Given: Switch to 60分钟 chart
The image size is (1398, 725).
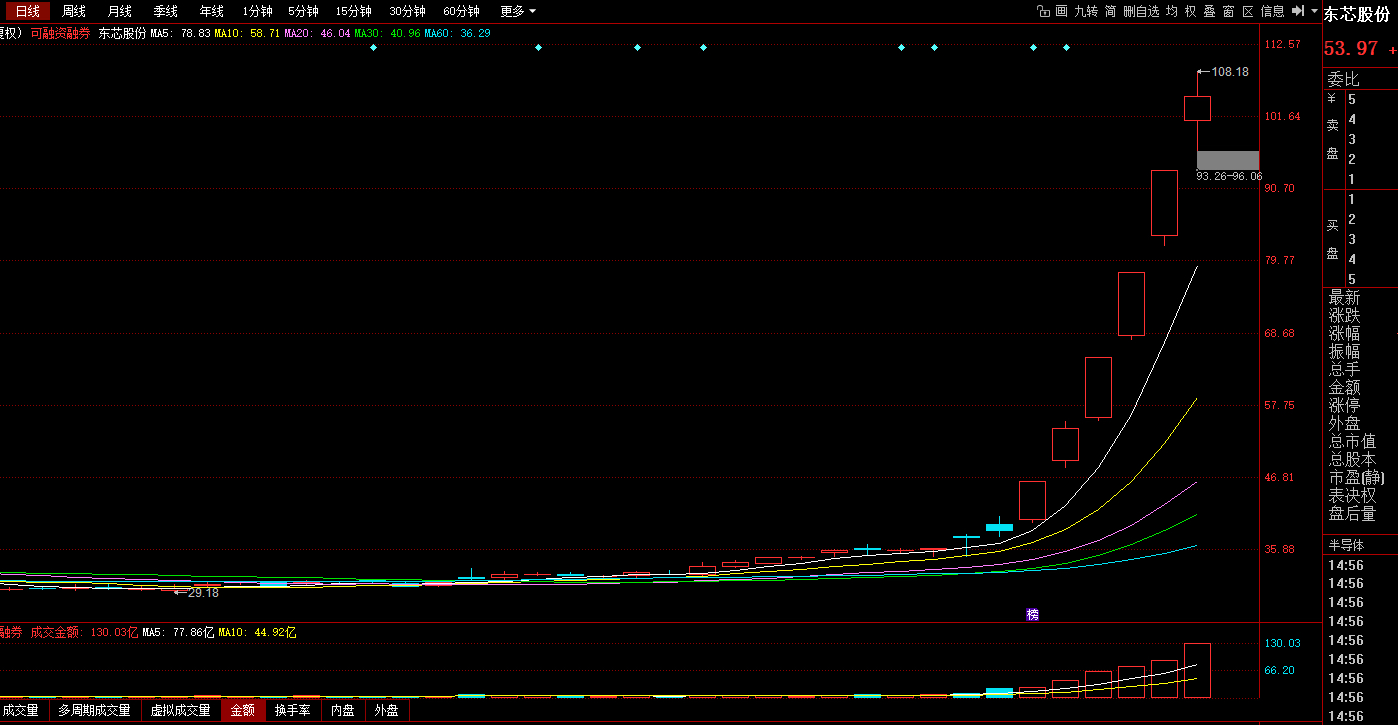Looking at the screenshot, I should pos(461,11).
